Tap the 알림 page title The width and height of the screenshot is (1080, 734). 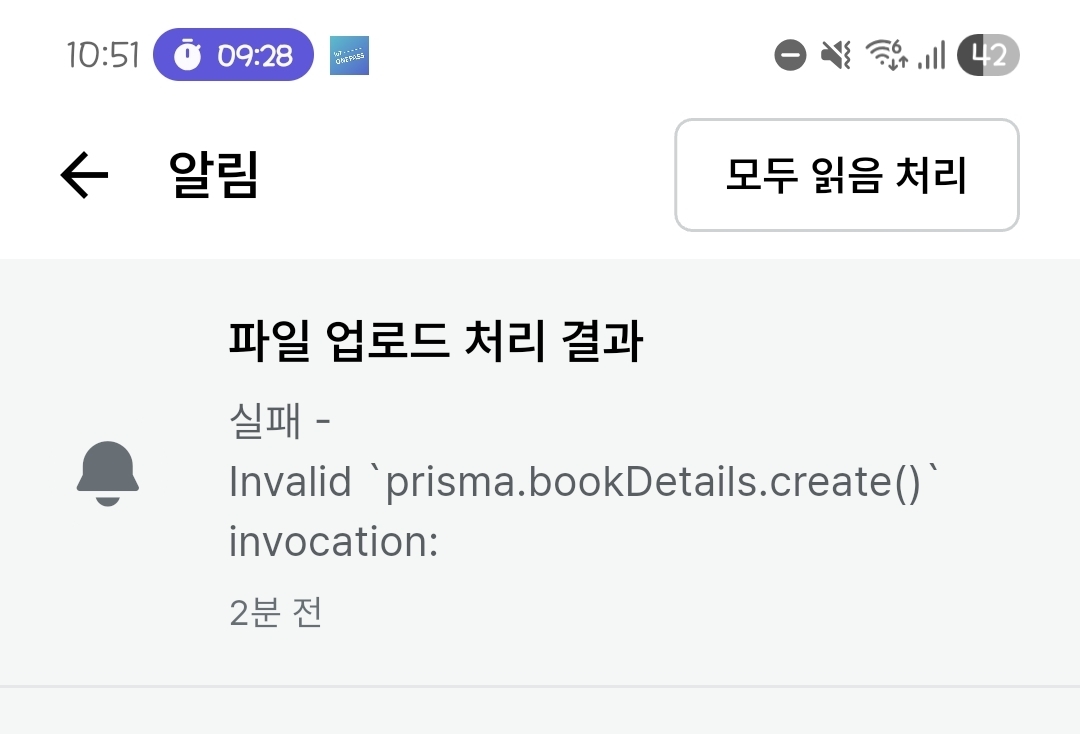click(x=214, y=175)
